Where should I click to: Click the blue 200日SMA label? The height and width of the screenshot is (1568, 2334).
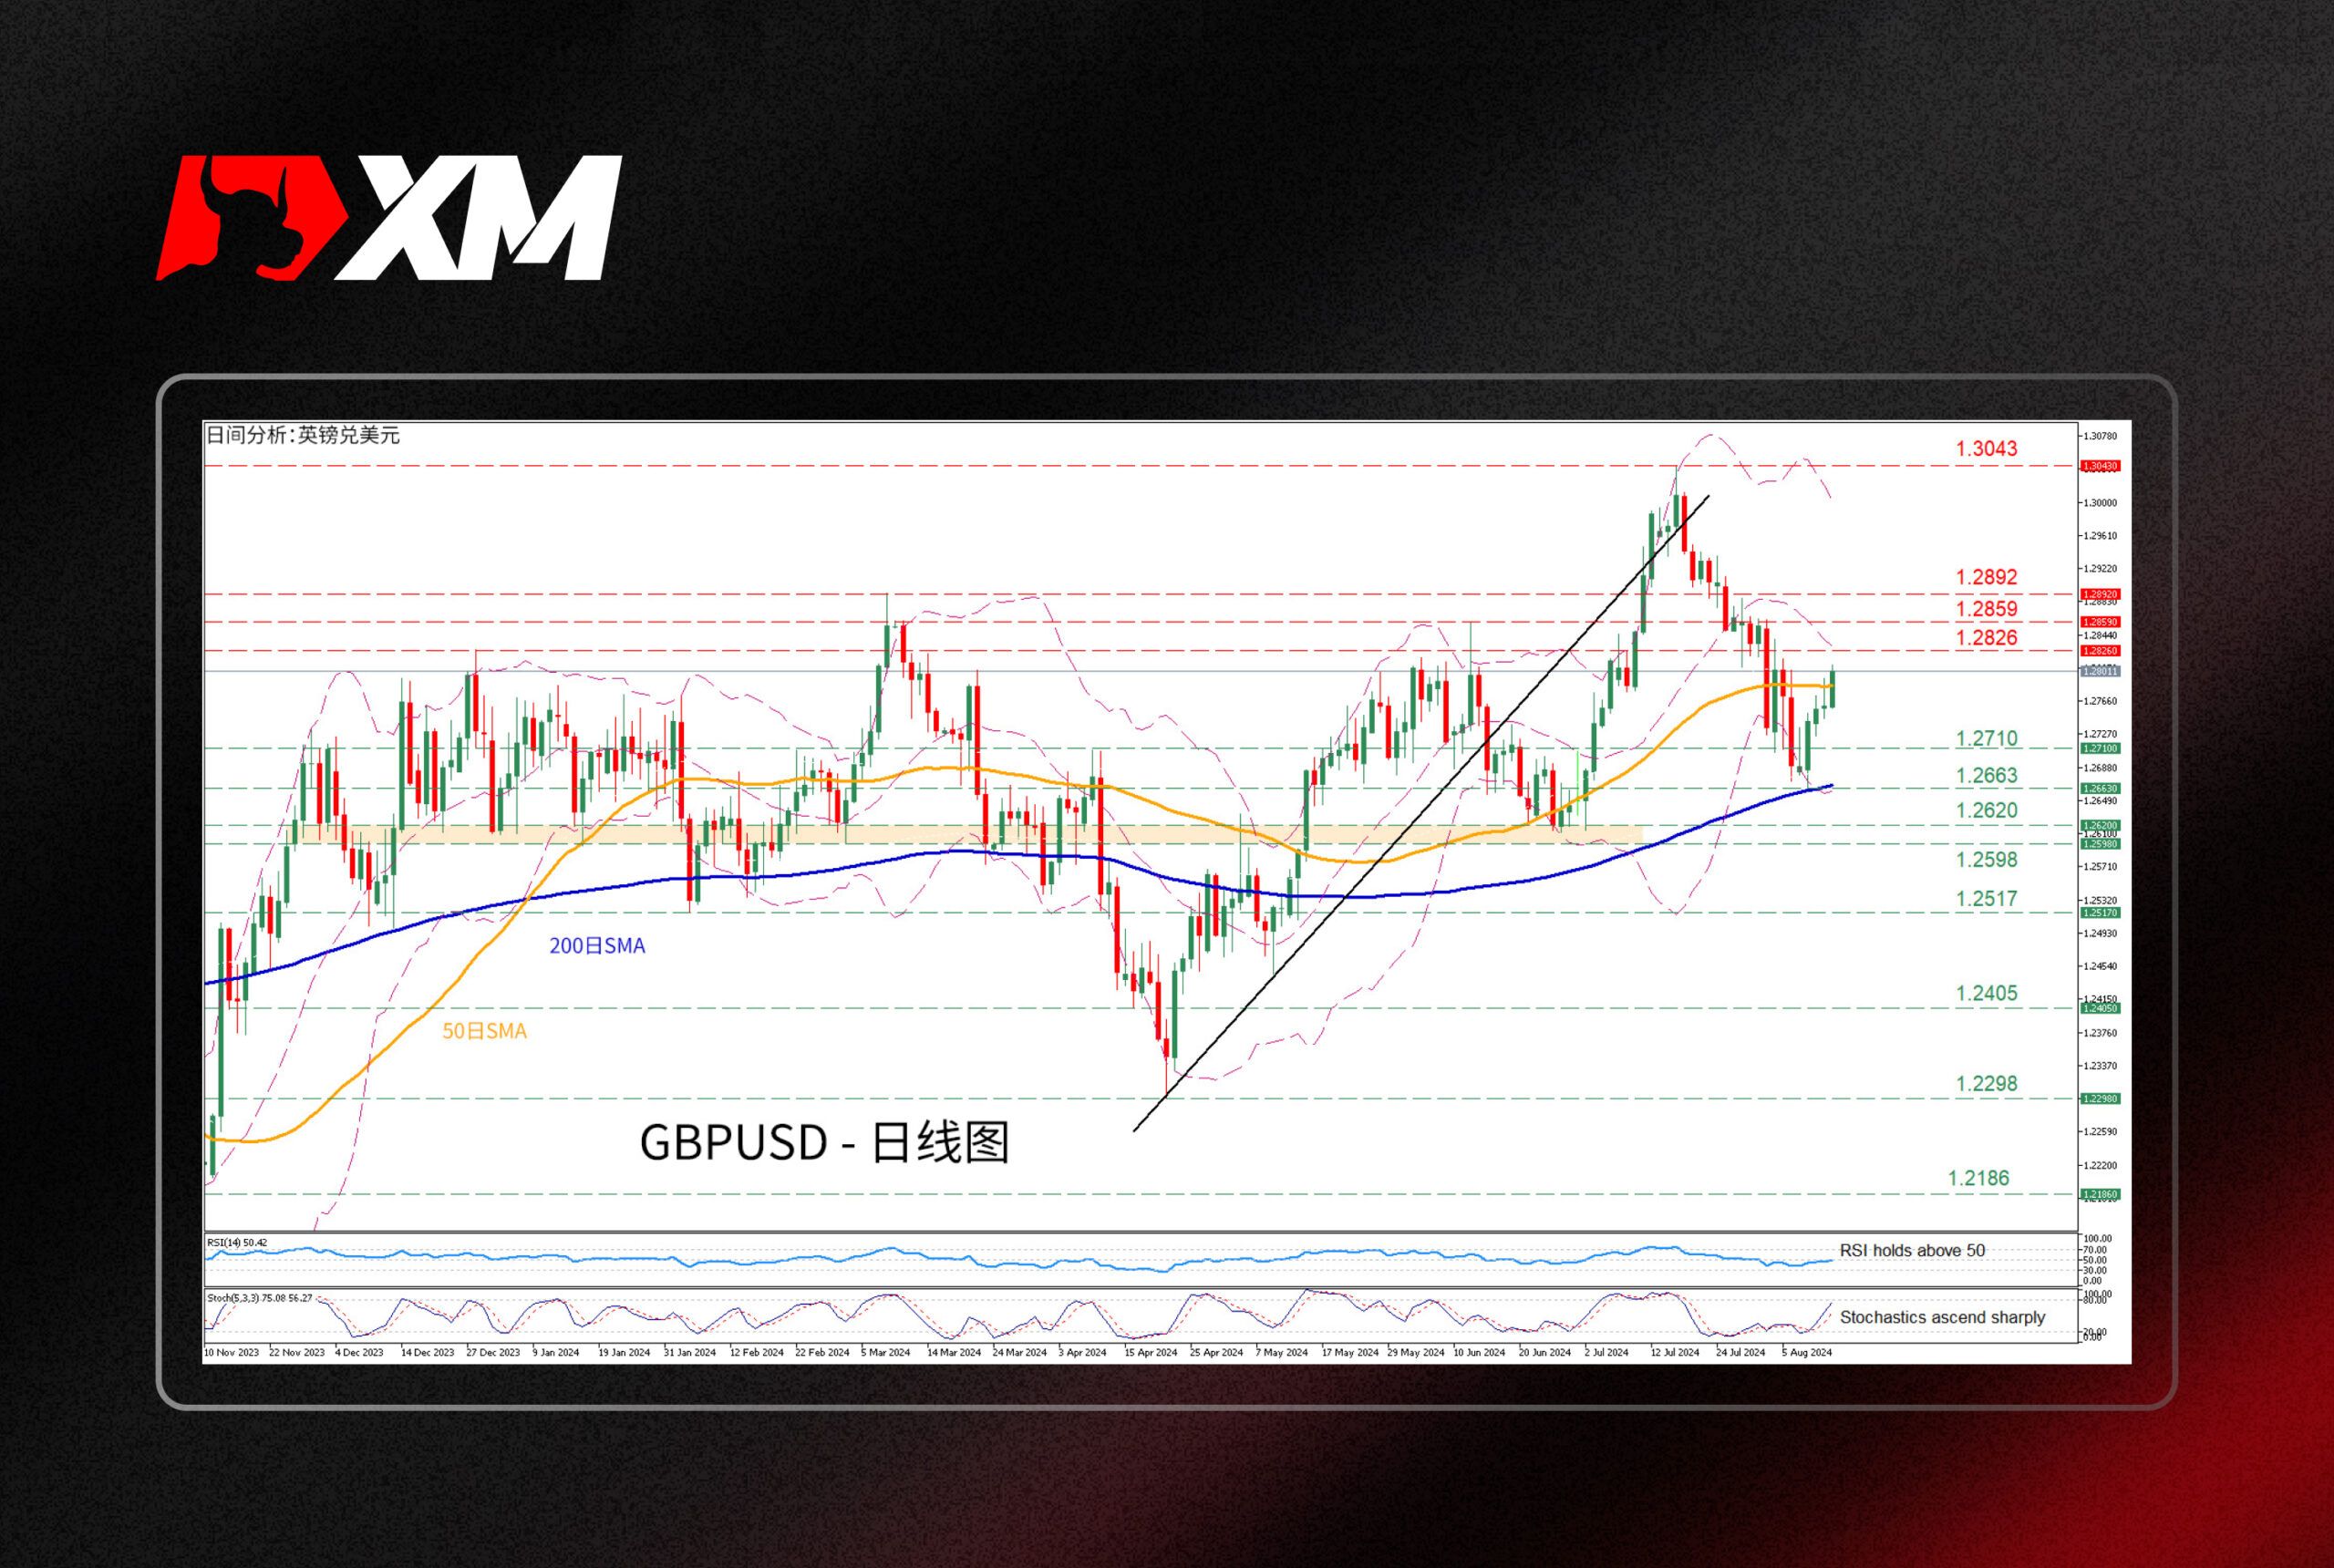pos(597,945)
